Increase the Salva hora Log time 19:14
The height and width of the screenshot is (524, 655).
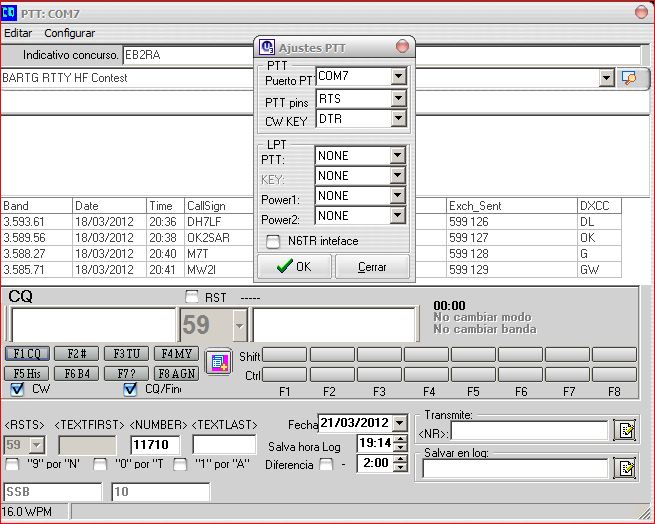(401, 439)
